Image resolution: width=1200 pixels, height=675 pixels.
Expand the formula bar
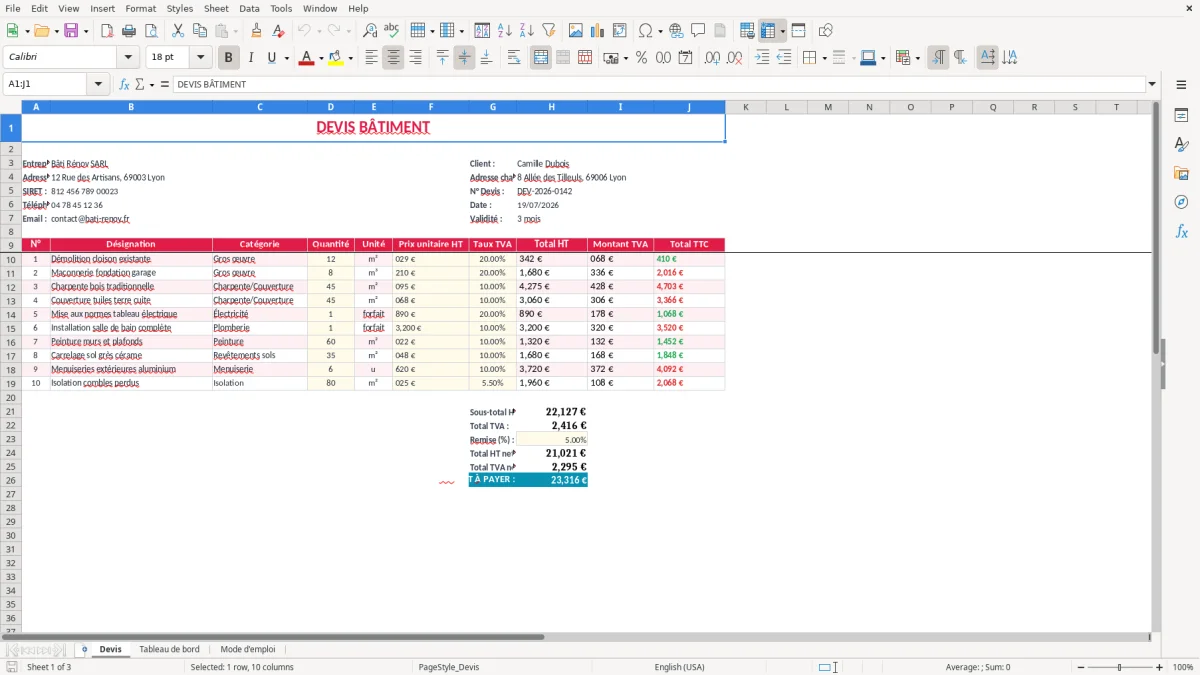(x=1152, y=84)
